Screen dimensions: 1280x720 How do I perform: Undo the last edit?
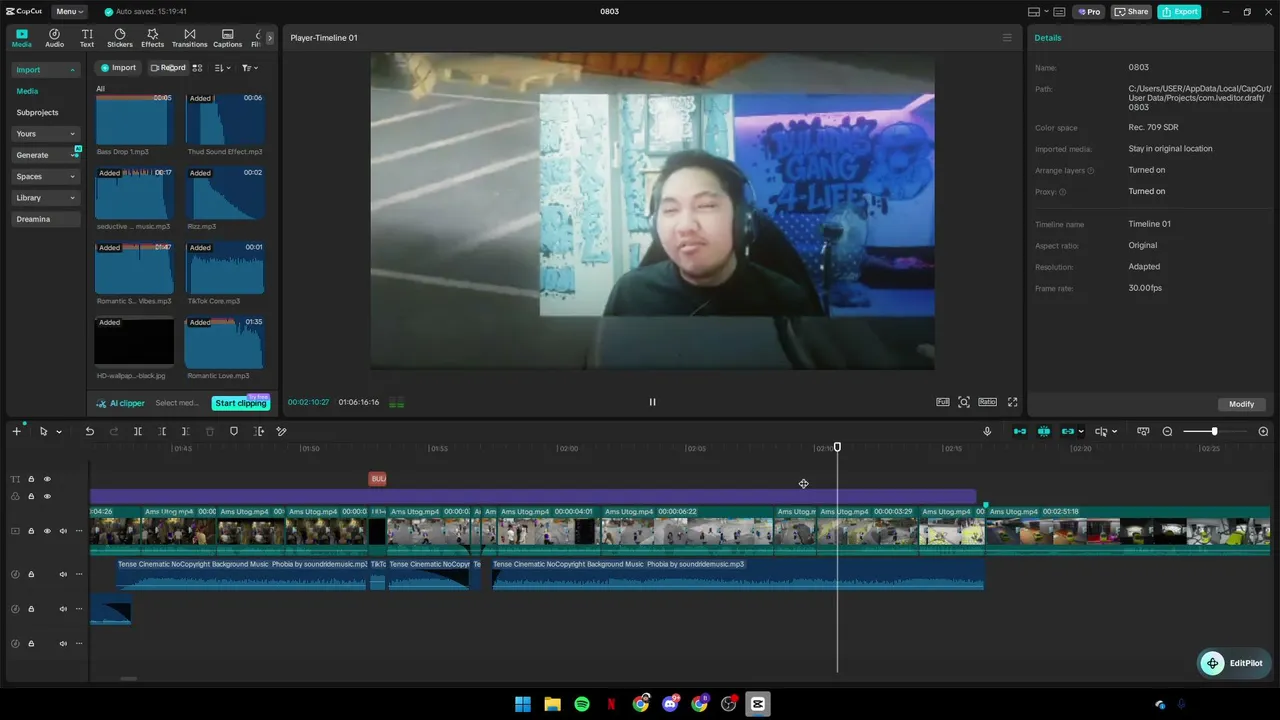coord(89,431)
